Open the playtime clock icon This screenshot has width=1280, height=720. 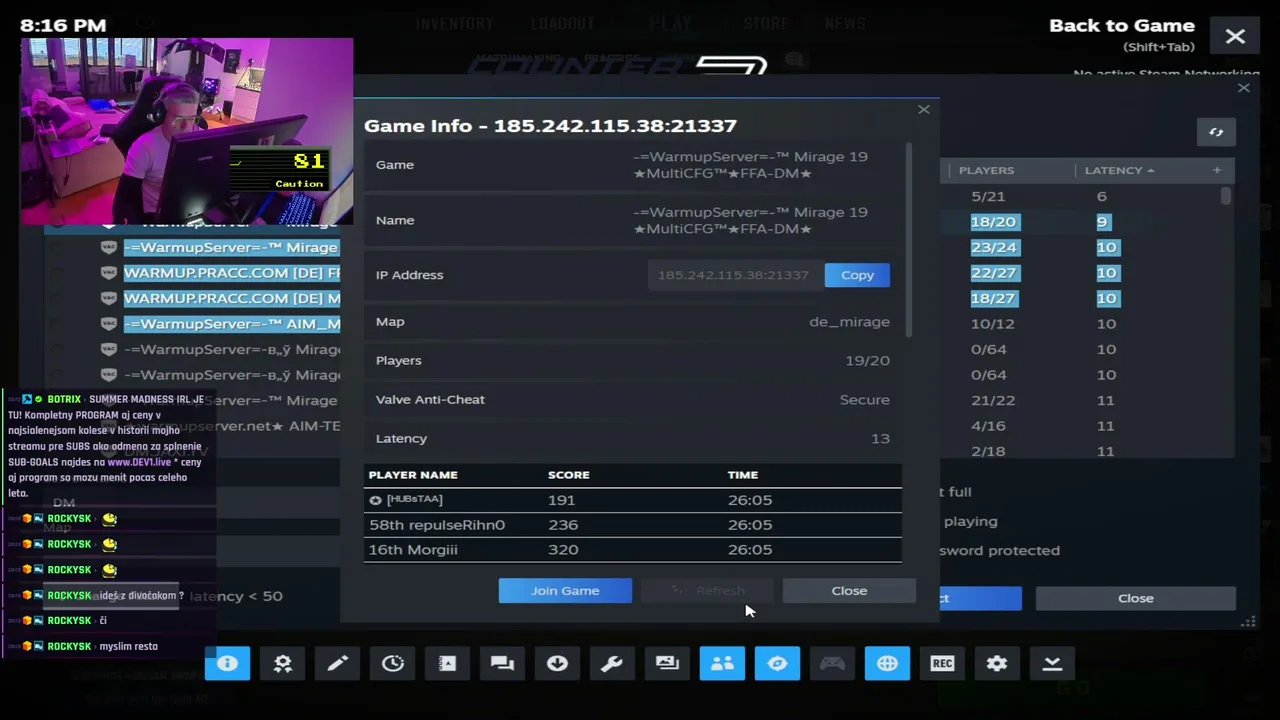392,663
